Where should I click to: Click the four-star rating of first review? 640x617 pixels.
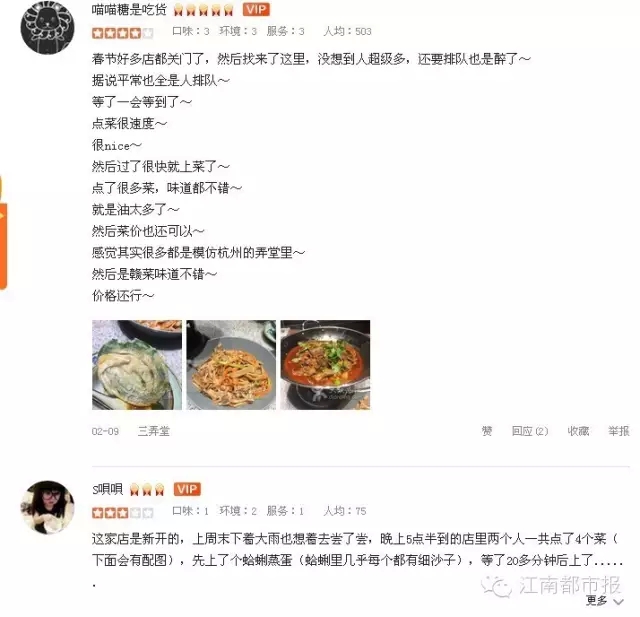coord(122,33)
